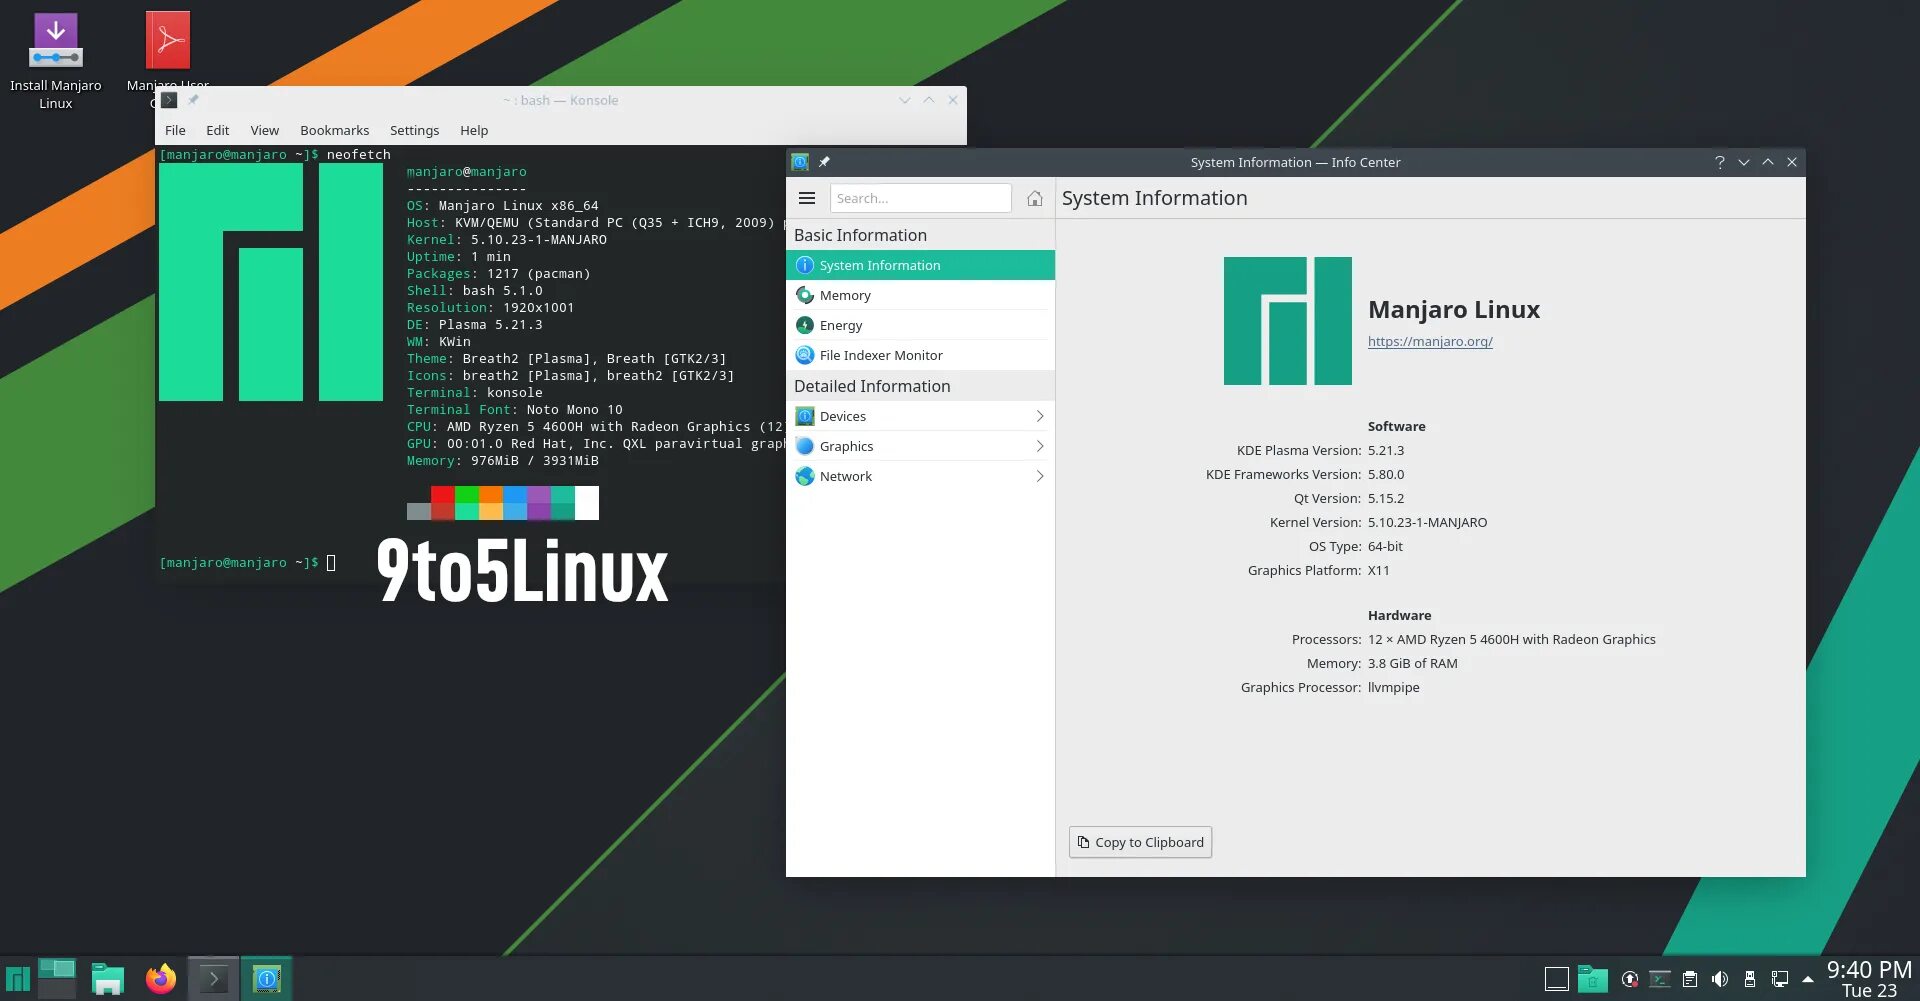Image resolution: width=1920 pixels, height=1001 pixels.
Task: Open the software updates tray icon
Action: click(1630, 979)
